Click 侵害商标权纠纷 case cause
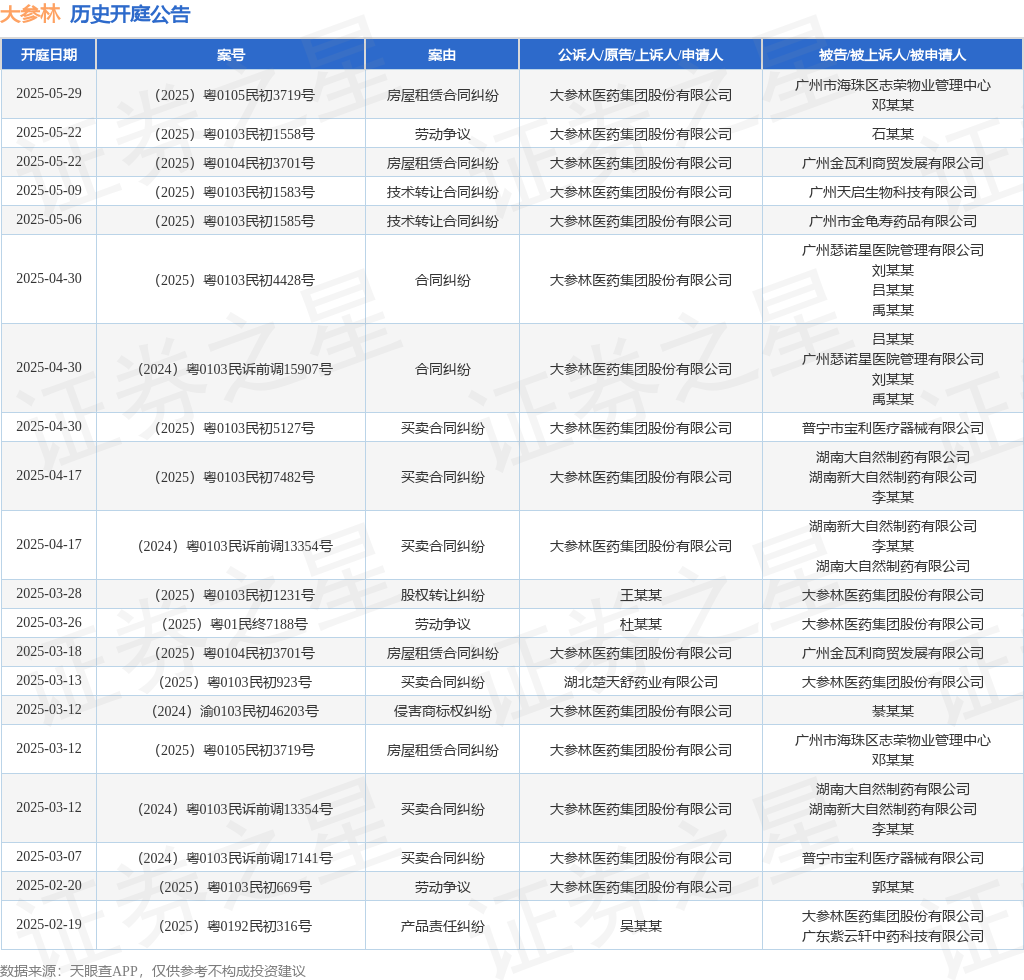1024x980 pixels. coord(442,711)
